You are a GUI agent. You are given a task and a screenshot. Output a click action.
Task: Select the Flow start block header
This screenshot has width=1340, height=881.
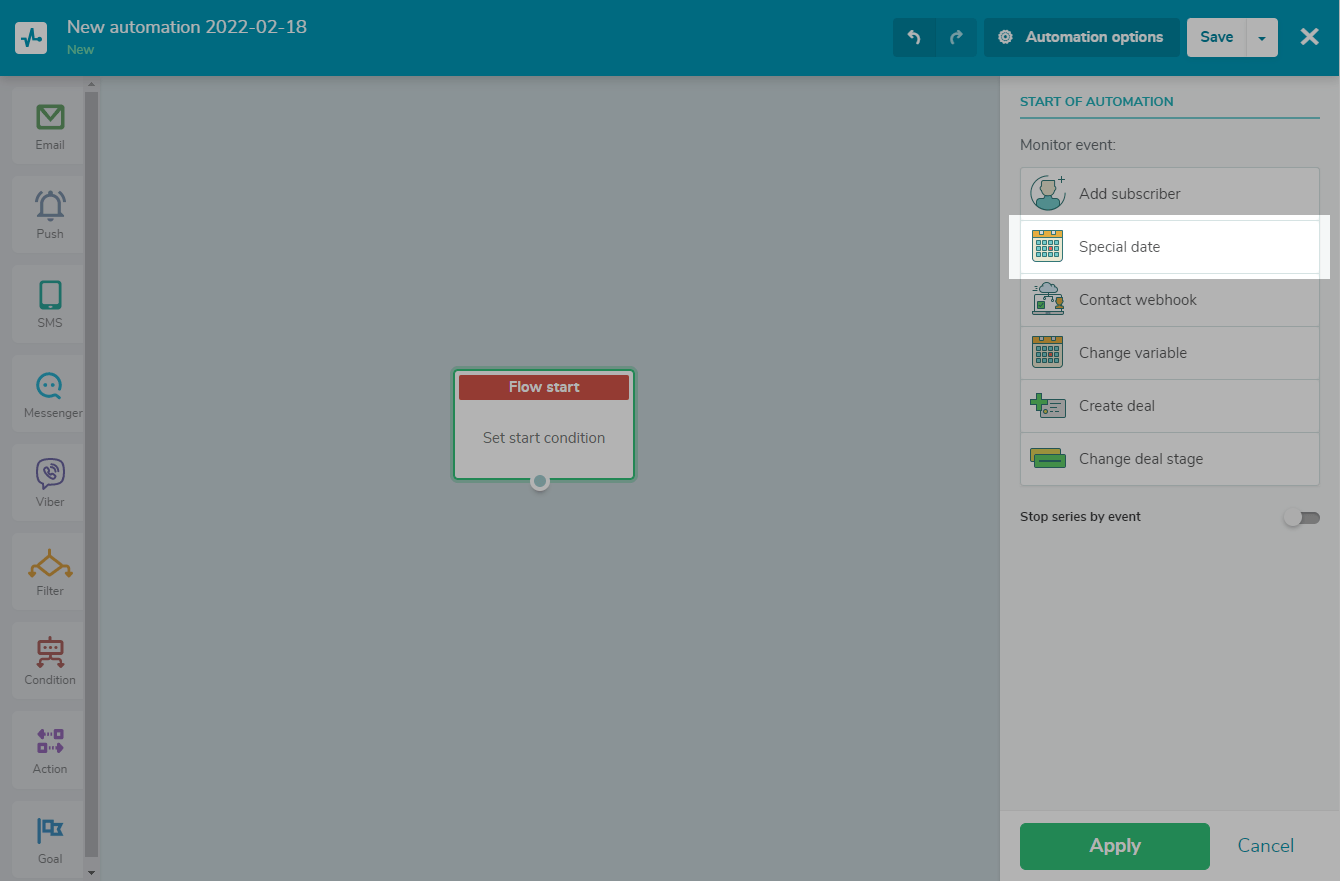point(544,387)
